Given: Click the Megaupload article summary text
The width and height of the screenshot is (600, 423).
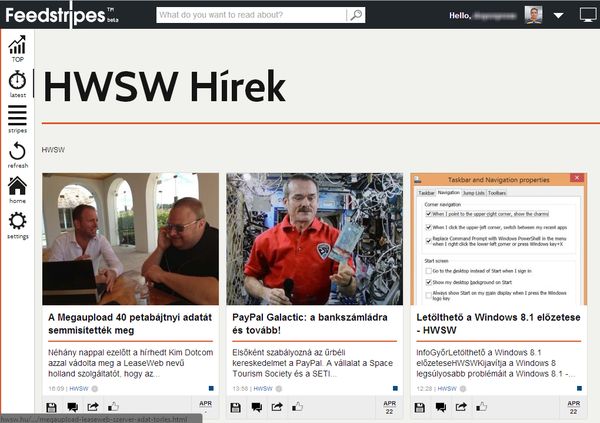Looking at the screenshot, I should pyautogui.click(x=130, y=363).
